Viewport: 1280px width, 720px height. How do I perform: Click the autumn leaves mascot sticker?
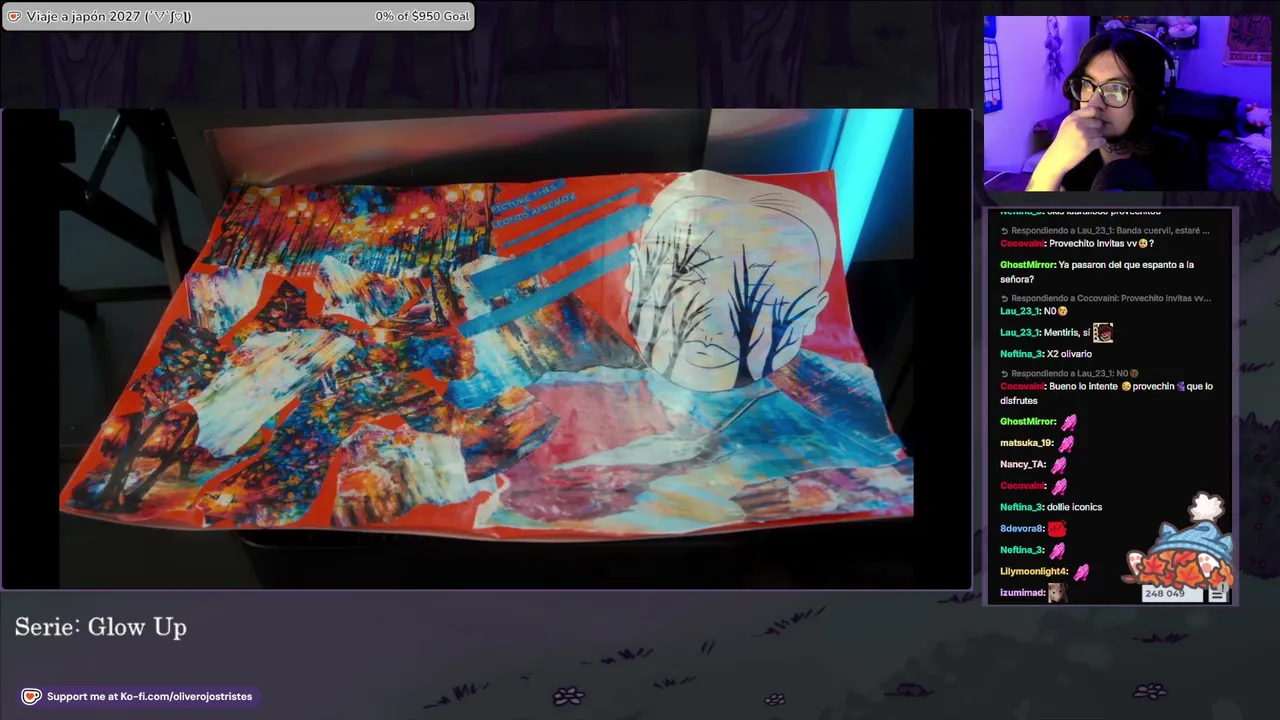[x=1181, y=543]
